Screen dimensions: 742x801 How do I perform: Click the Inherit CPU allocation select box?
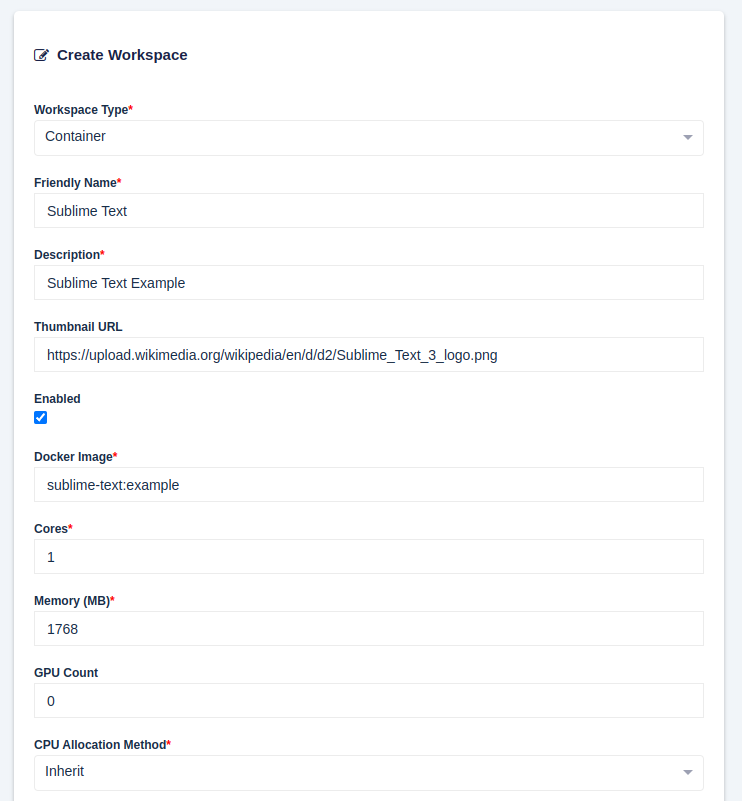(x=369, y=773)
